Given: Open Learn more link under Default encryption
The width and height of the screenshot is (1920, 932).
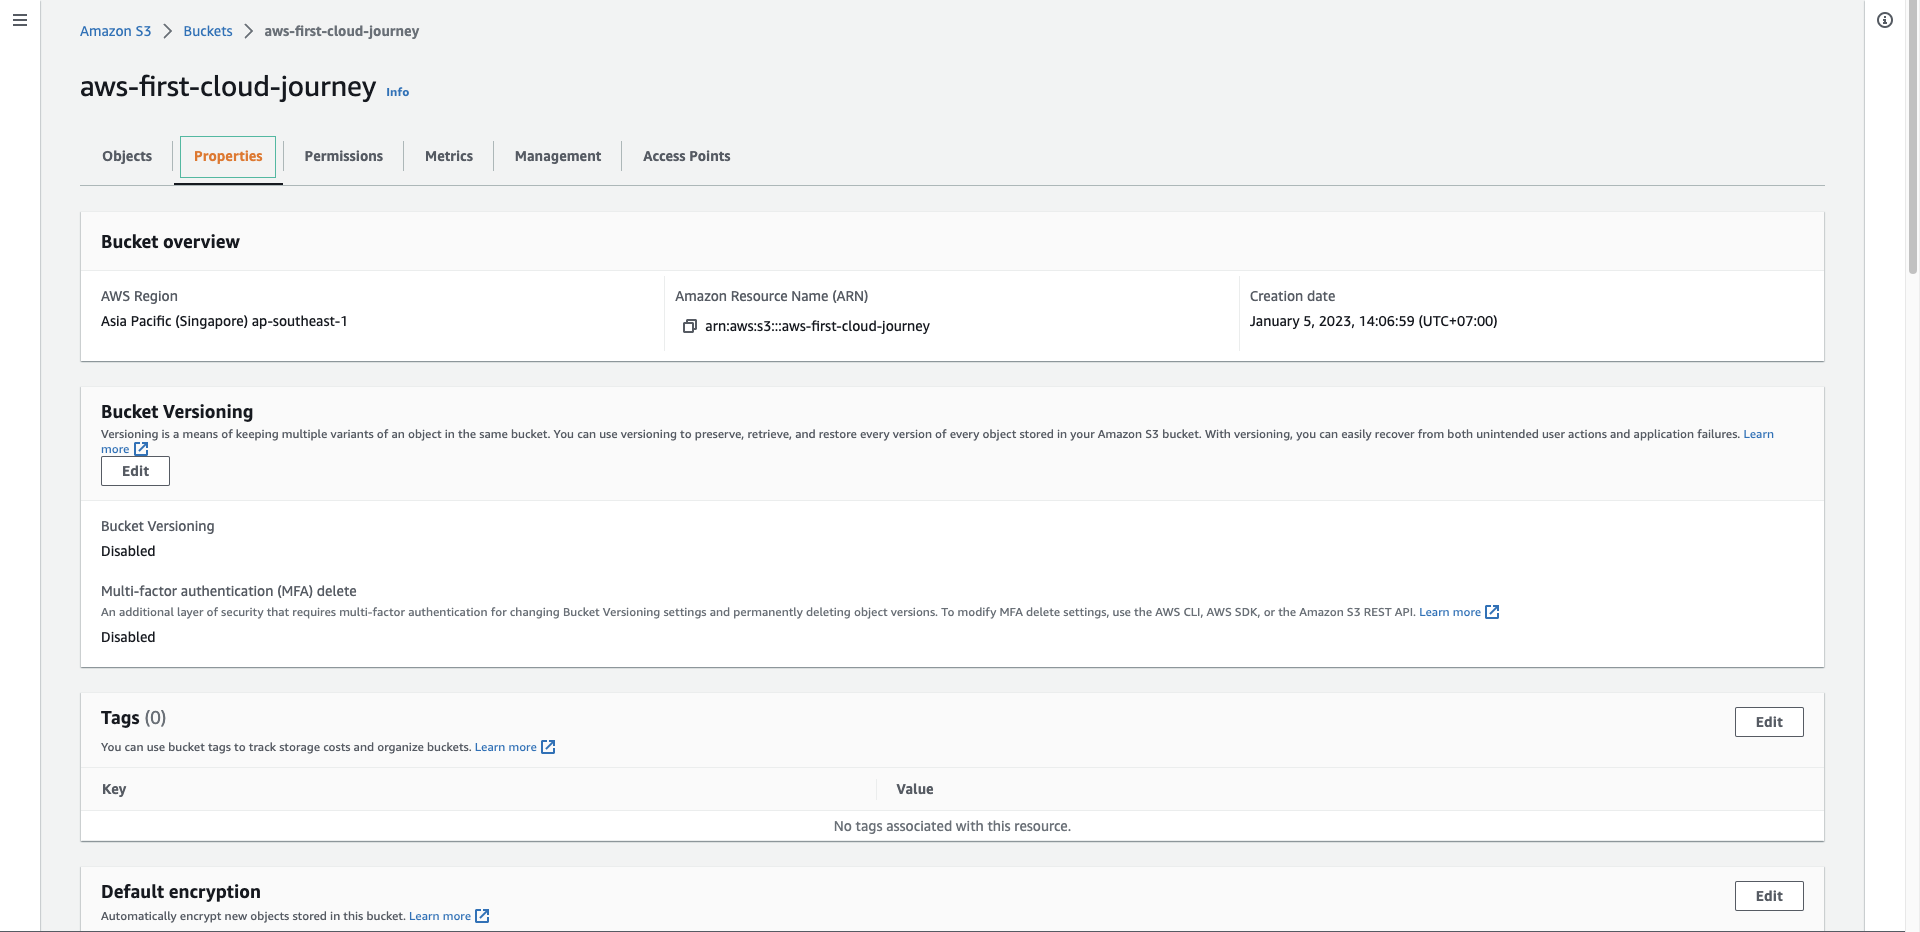Looking at the screenshot, I should coord(439,916).
